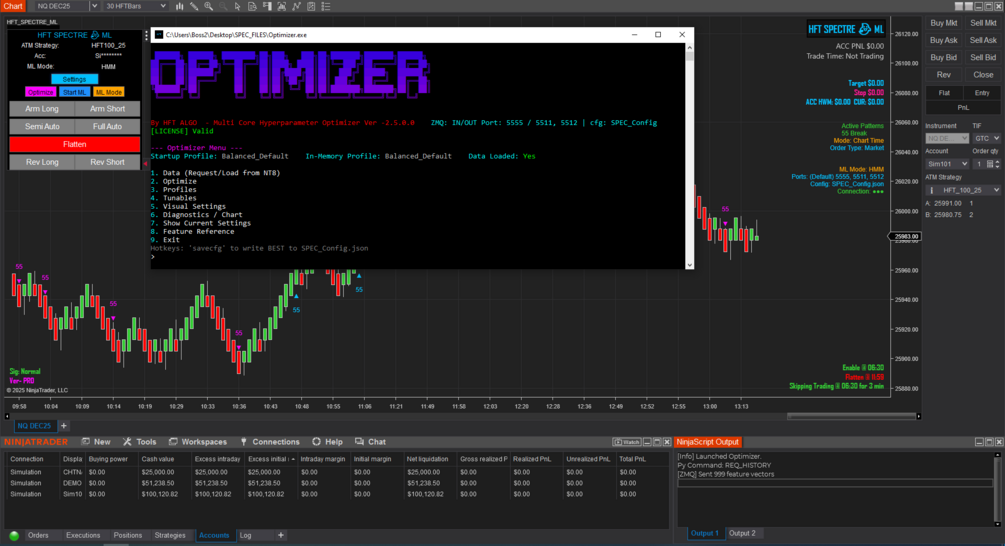Select the NQ DEC25 chart tab
The width and height of the screenshot is (1005, 546).
[x=34, y=426]
